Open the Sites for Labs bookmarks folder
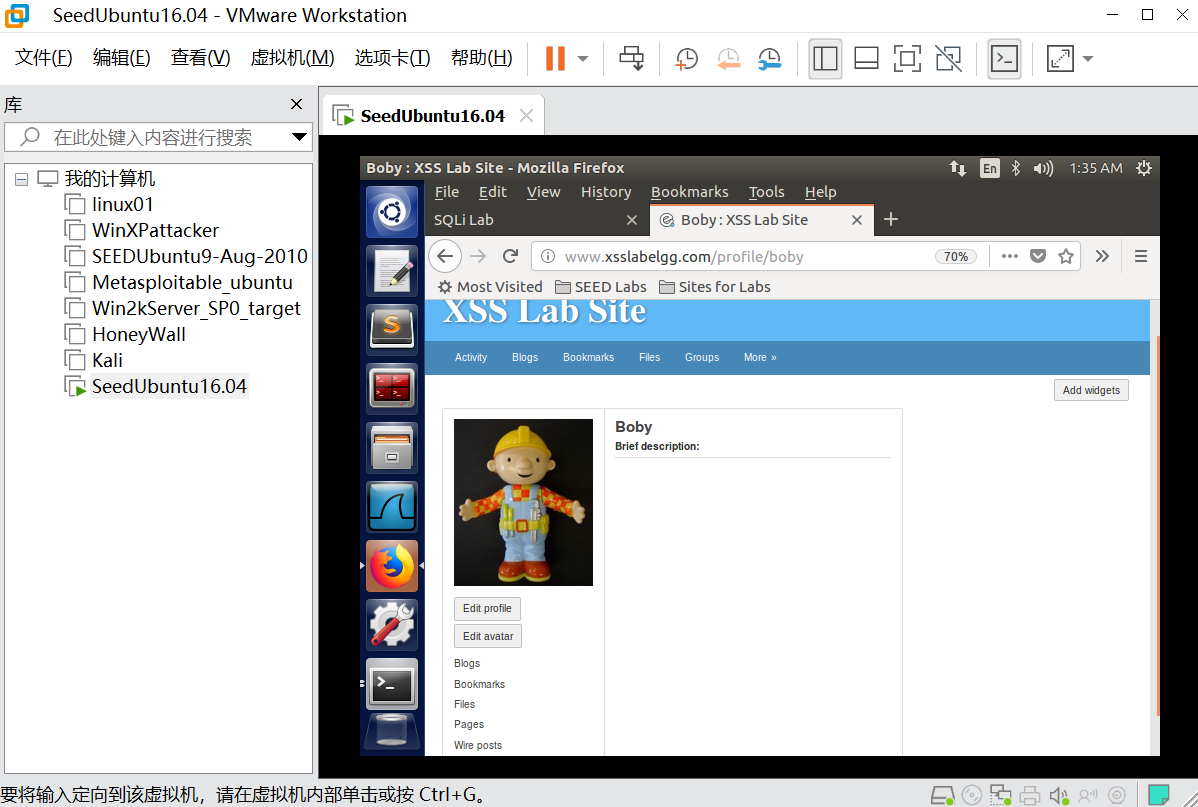The width and height of the screenshot is (1198, 807). 714,287
